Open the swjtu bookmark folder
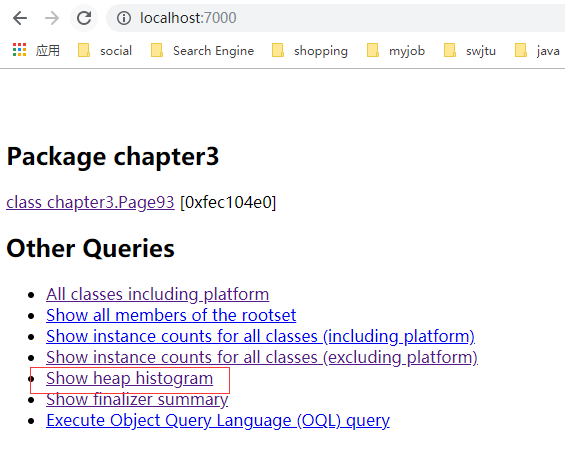The image size is (565, 467). click(470, 50)
